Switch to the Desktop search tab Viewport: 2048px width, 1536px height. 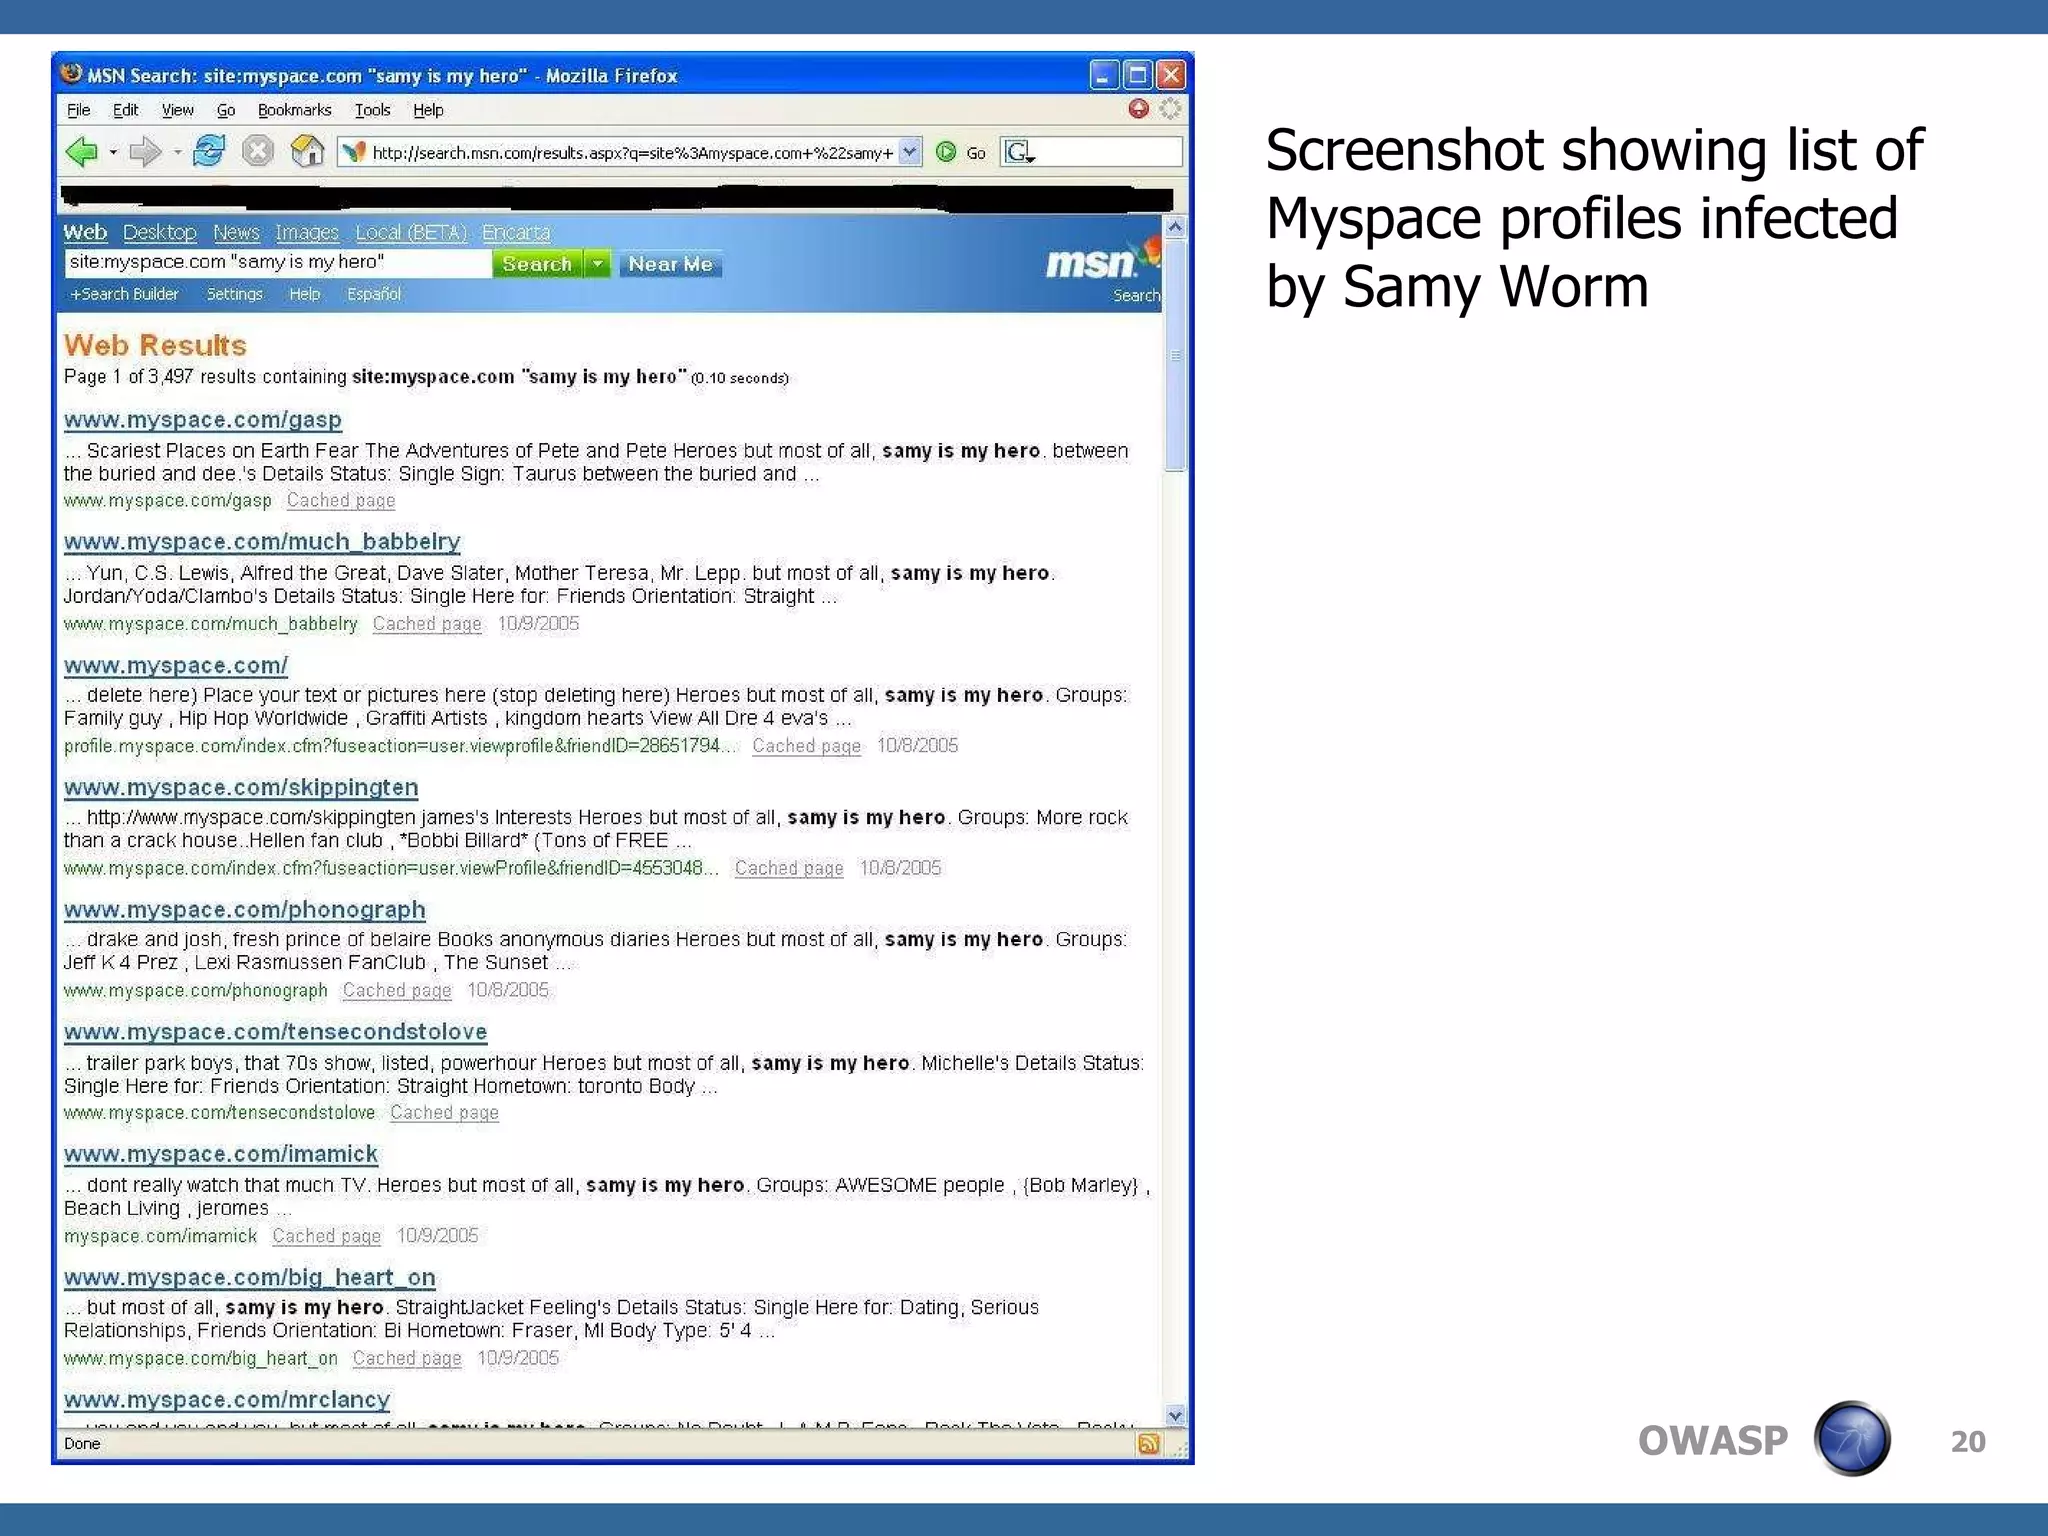point(160,232)
